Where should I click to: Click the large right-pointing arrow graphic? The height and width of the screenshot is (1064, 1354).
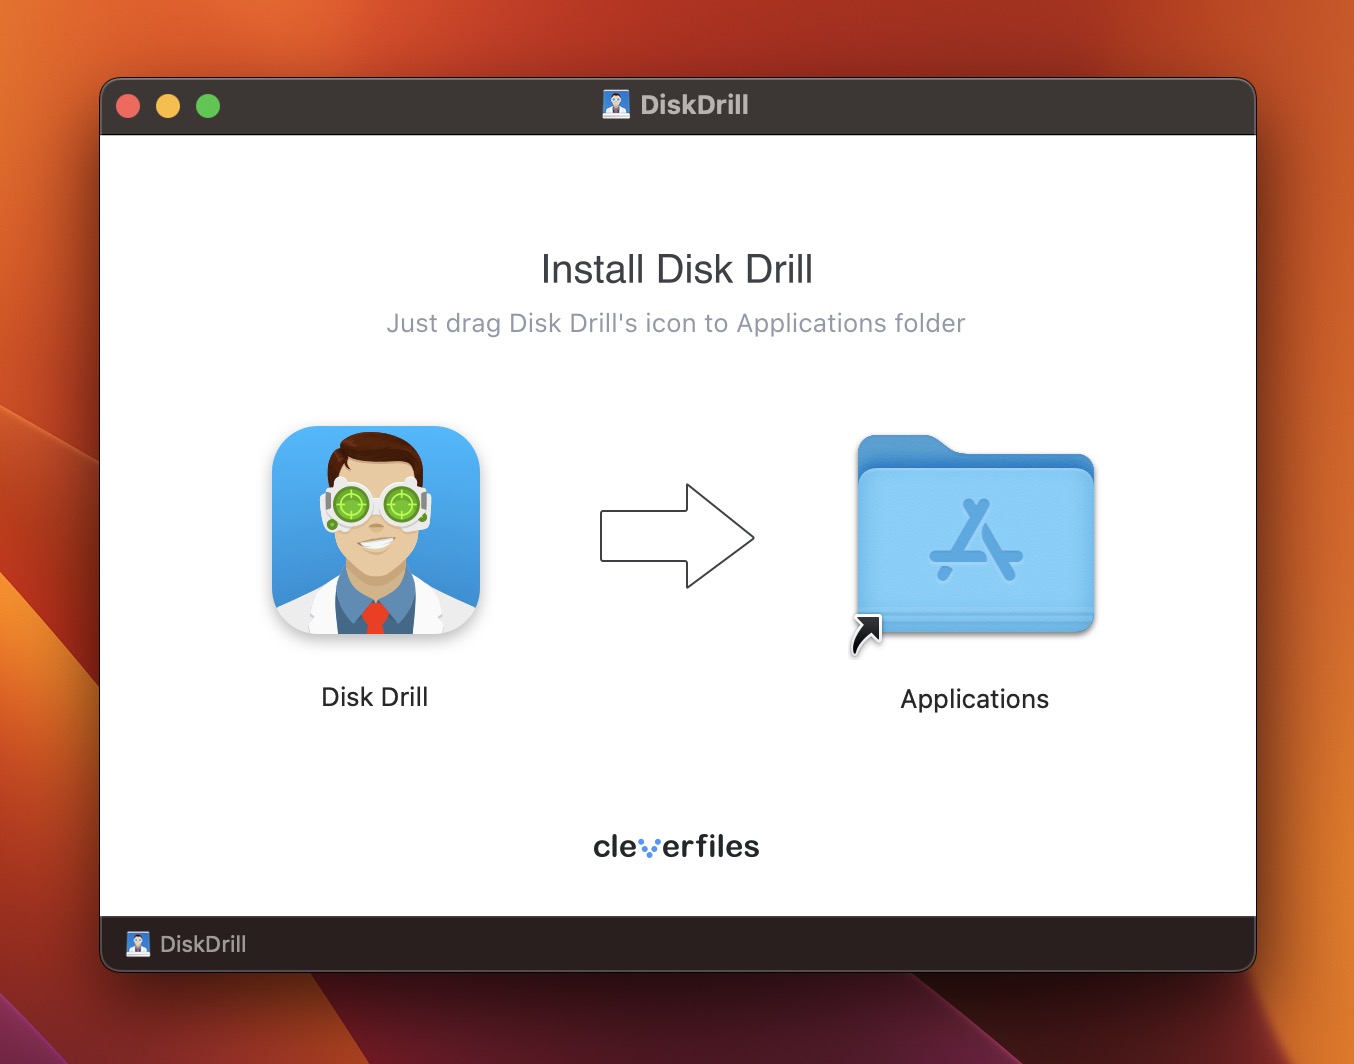pyautogui.click(x=677, y=536)
